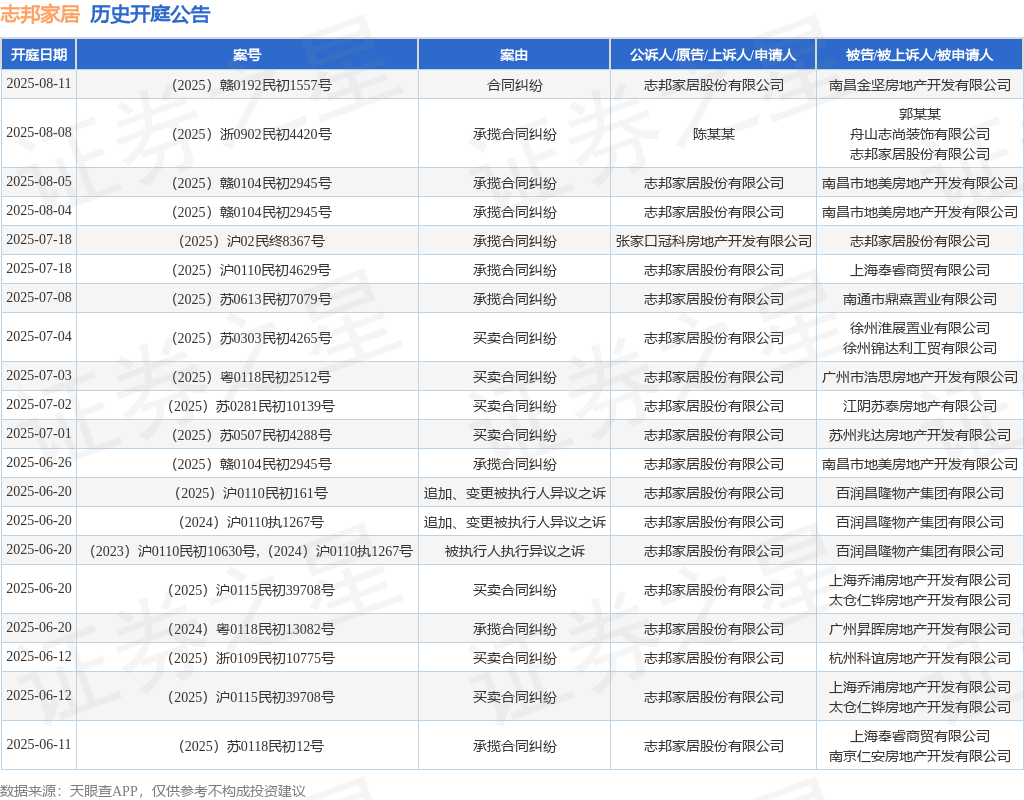Viewport: 1024px width, 800px height.
Task: Click the 公诉人/原告/上诉人/申请人 column header
Action: tap(713, 55)
